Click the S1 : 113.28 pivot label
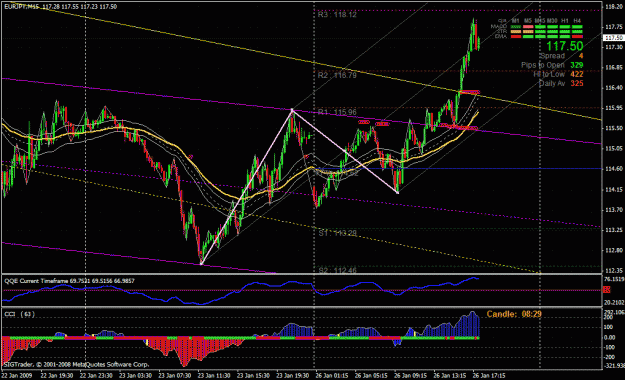The image size is (625, 380). [337, 233]
